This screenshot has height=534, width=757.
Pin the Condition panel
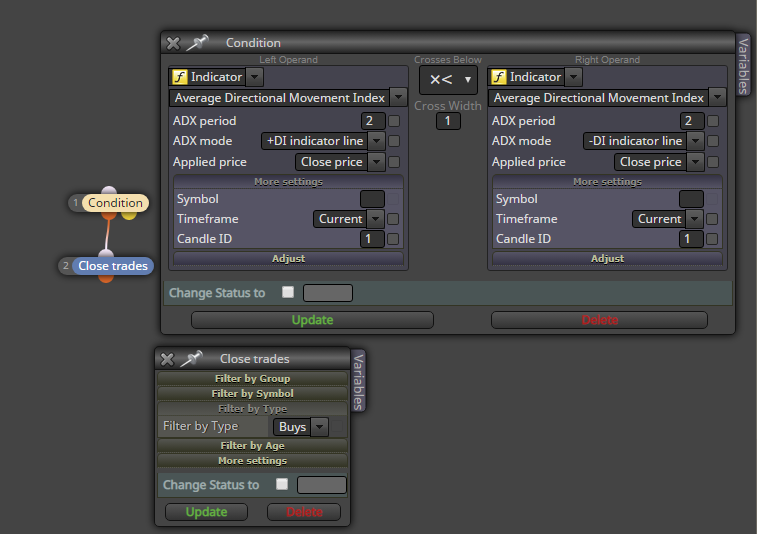pos(197,42)
